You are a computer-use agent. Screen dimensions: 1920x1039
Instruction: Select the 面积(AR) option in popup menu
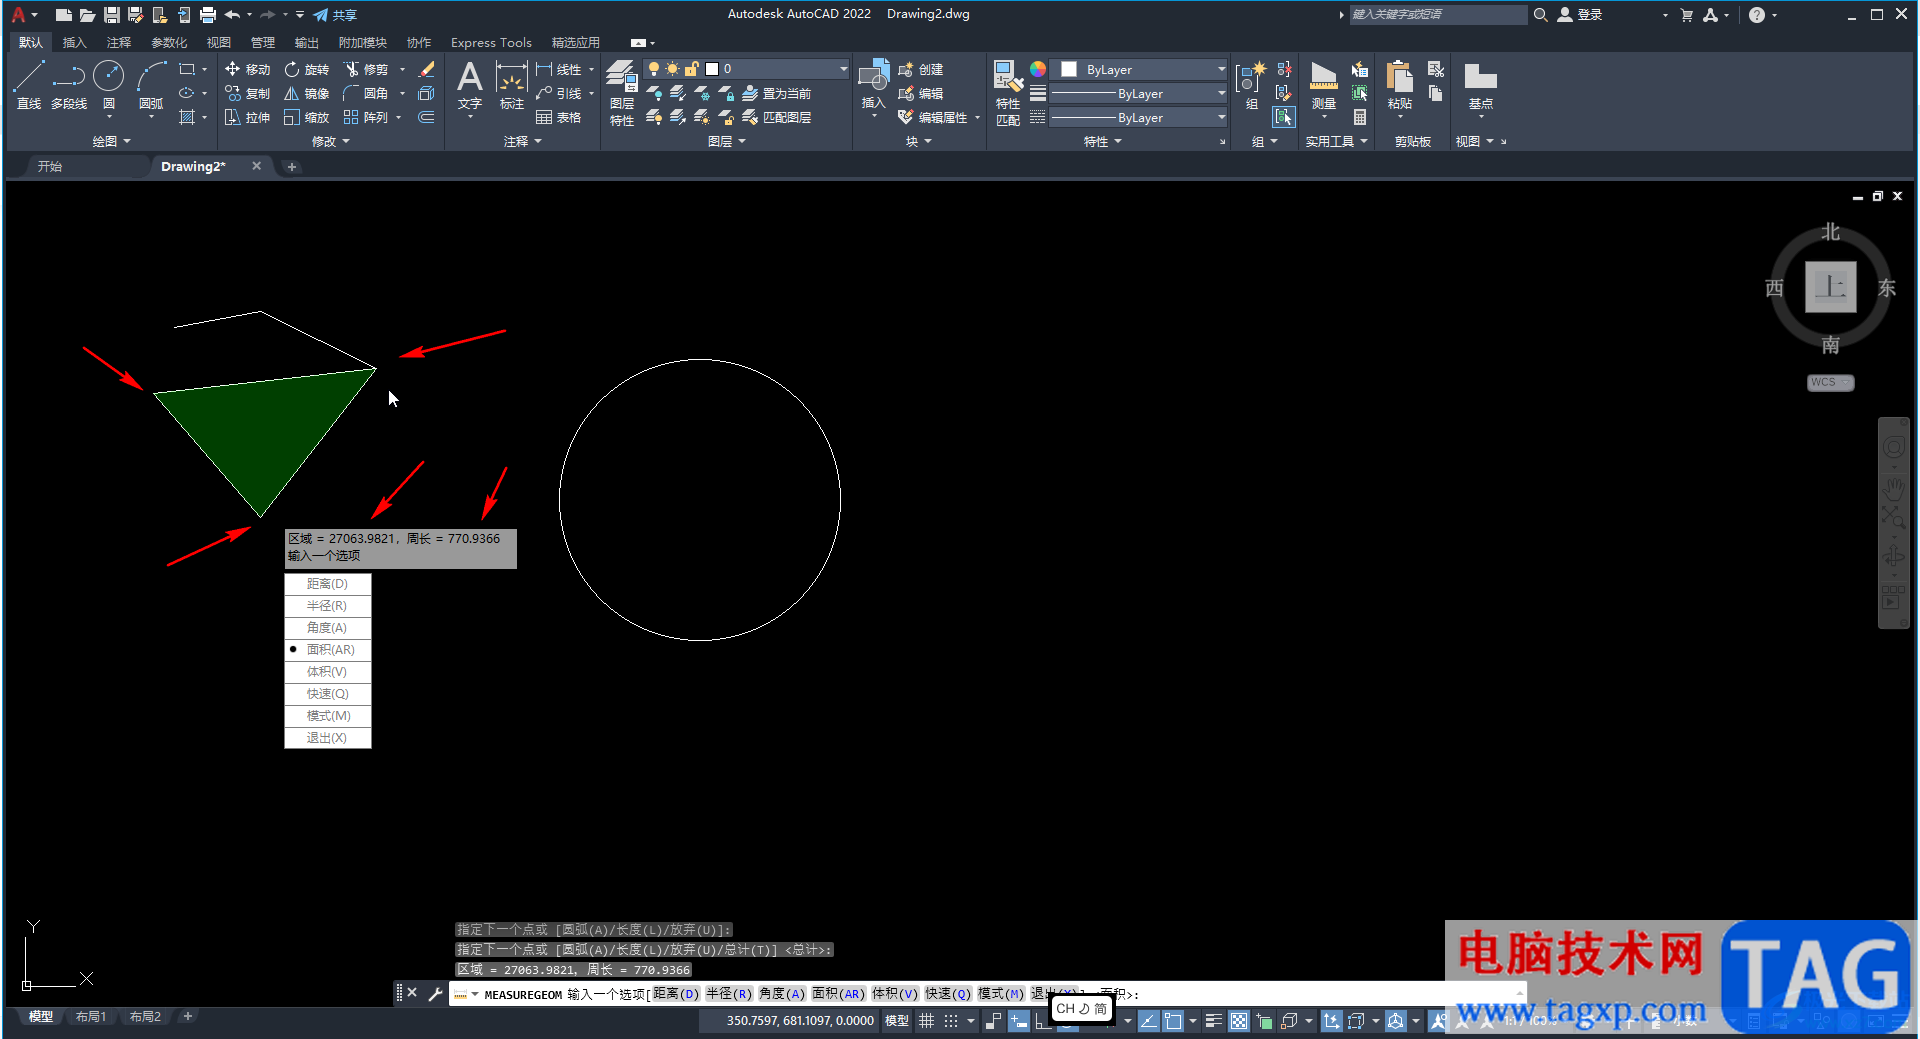click(329, 650)
